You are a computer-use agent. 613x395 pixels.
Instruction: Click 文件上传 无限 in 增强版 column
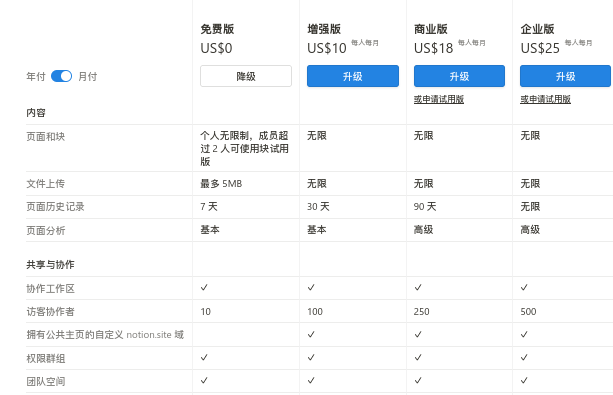tap(317, 183)
